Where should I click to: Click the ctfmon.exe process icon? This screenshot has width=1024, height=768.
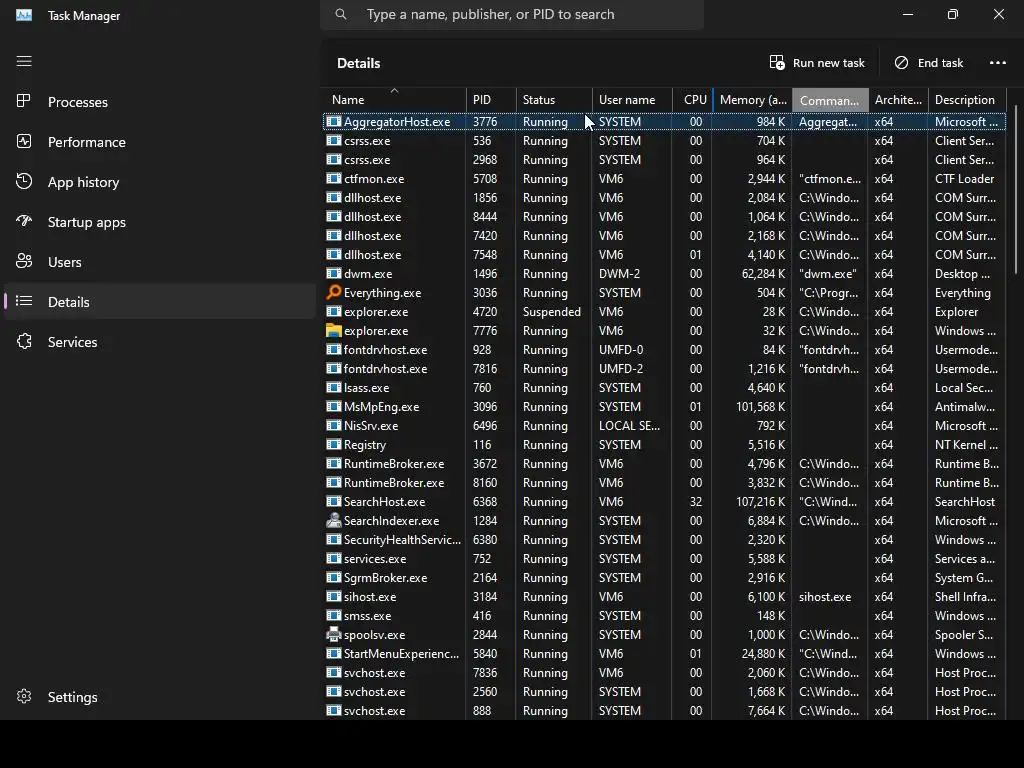[x=334, y=178]
